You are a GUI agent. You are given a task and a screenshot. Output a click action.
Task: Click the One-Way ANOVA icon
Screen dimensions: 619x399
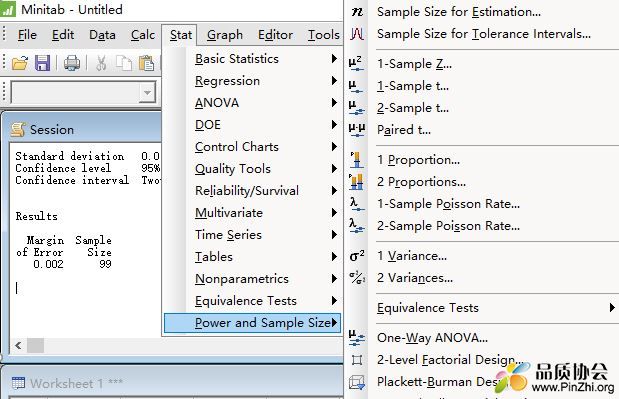pos(357,338)
